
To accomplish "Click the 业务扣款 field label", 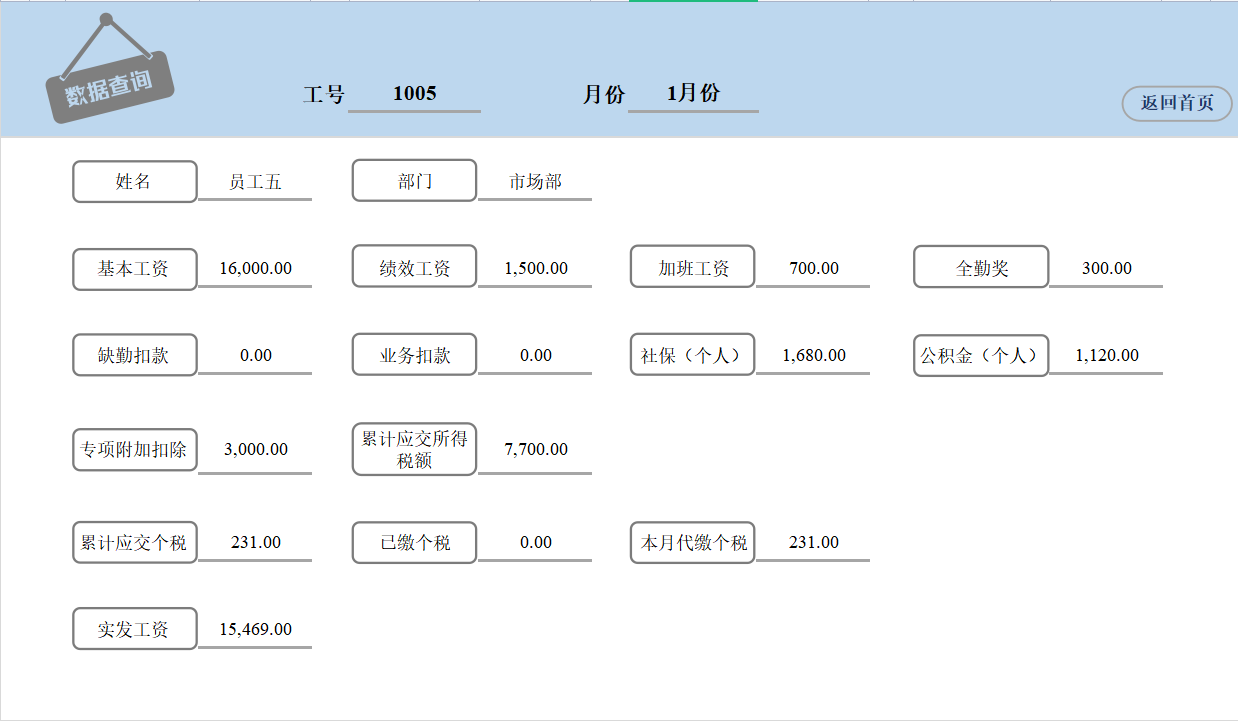I will tap(413, 354).
